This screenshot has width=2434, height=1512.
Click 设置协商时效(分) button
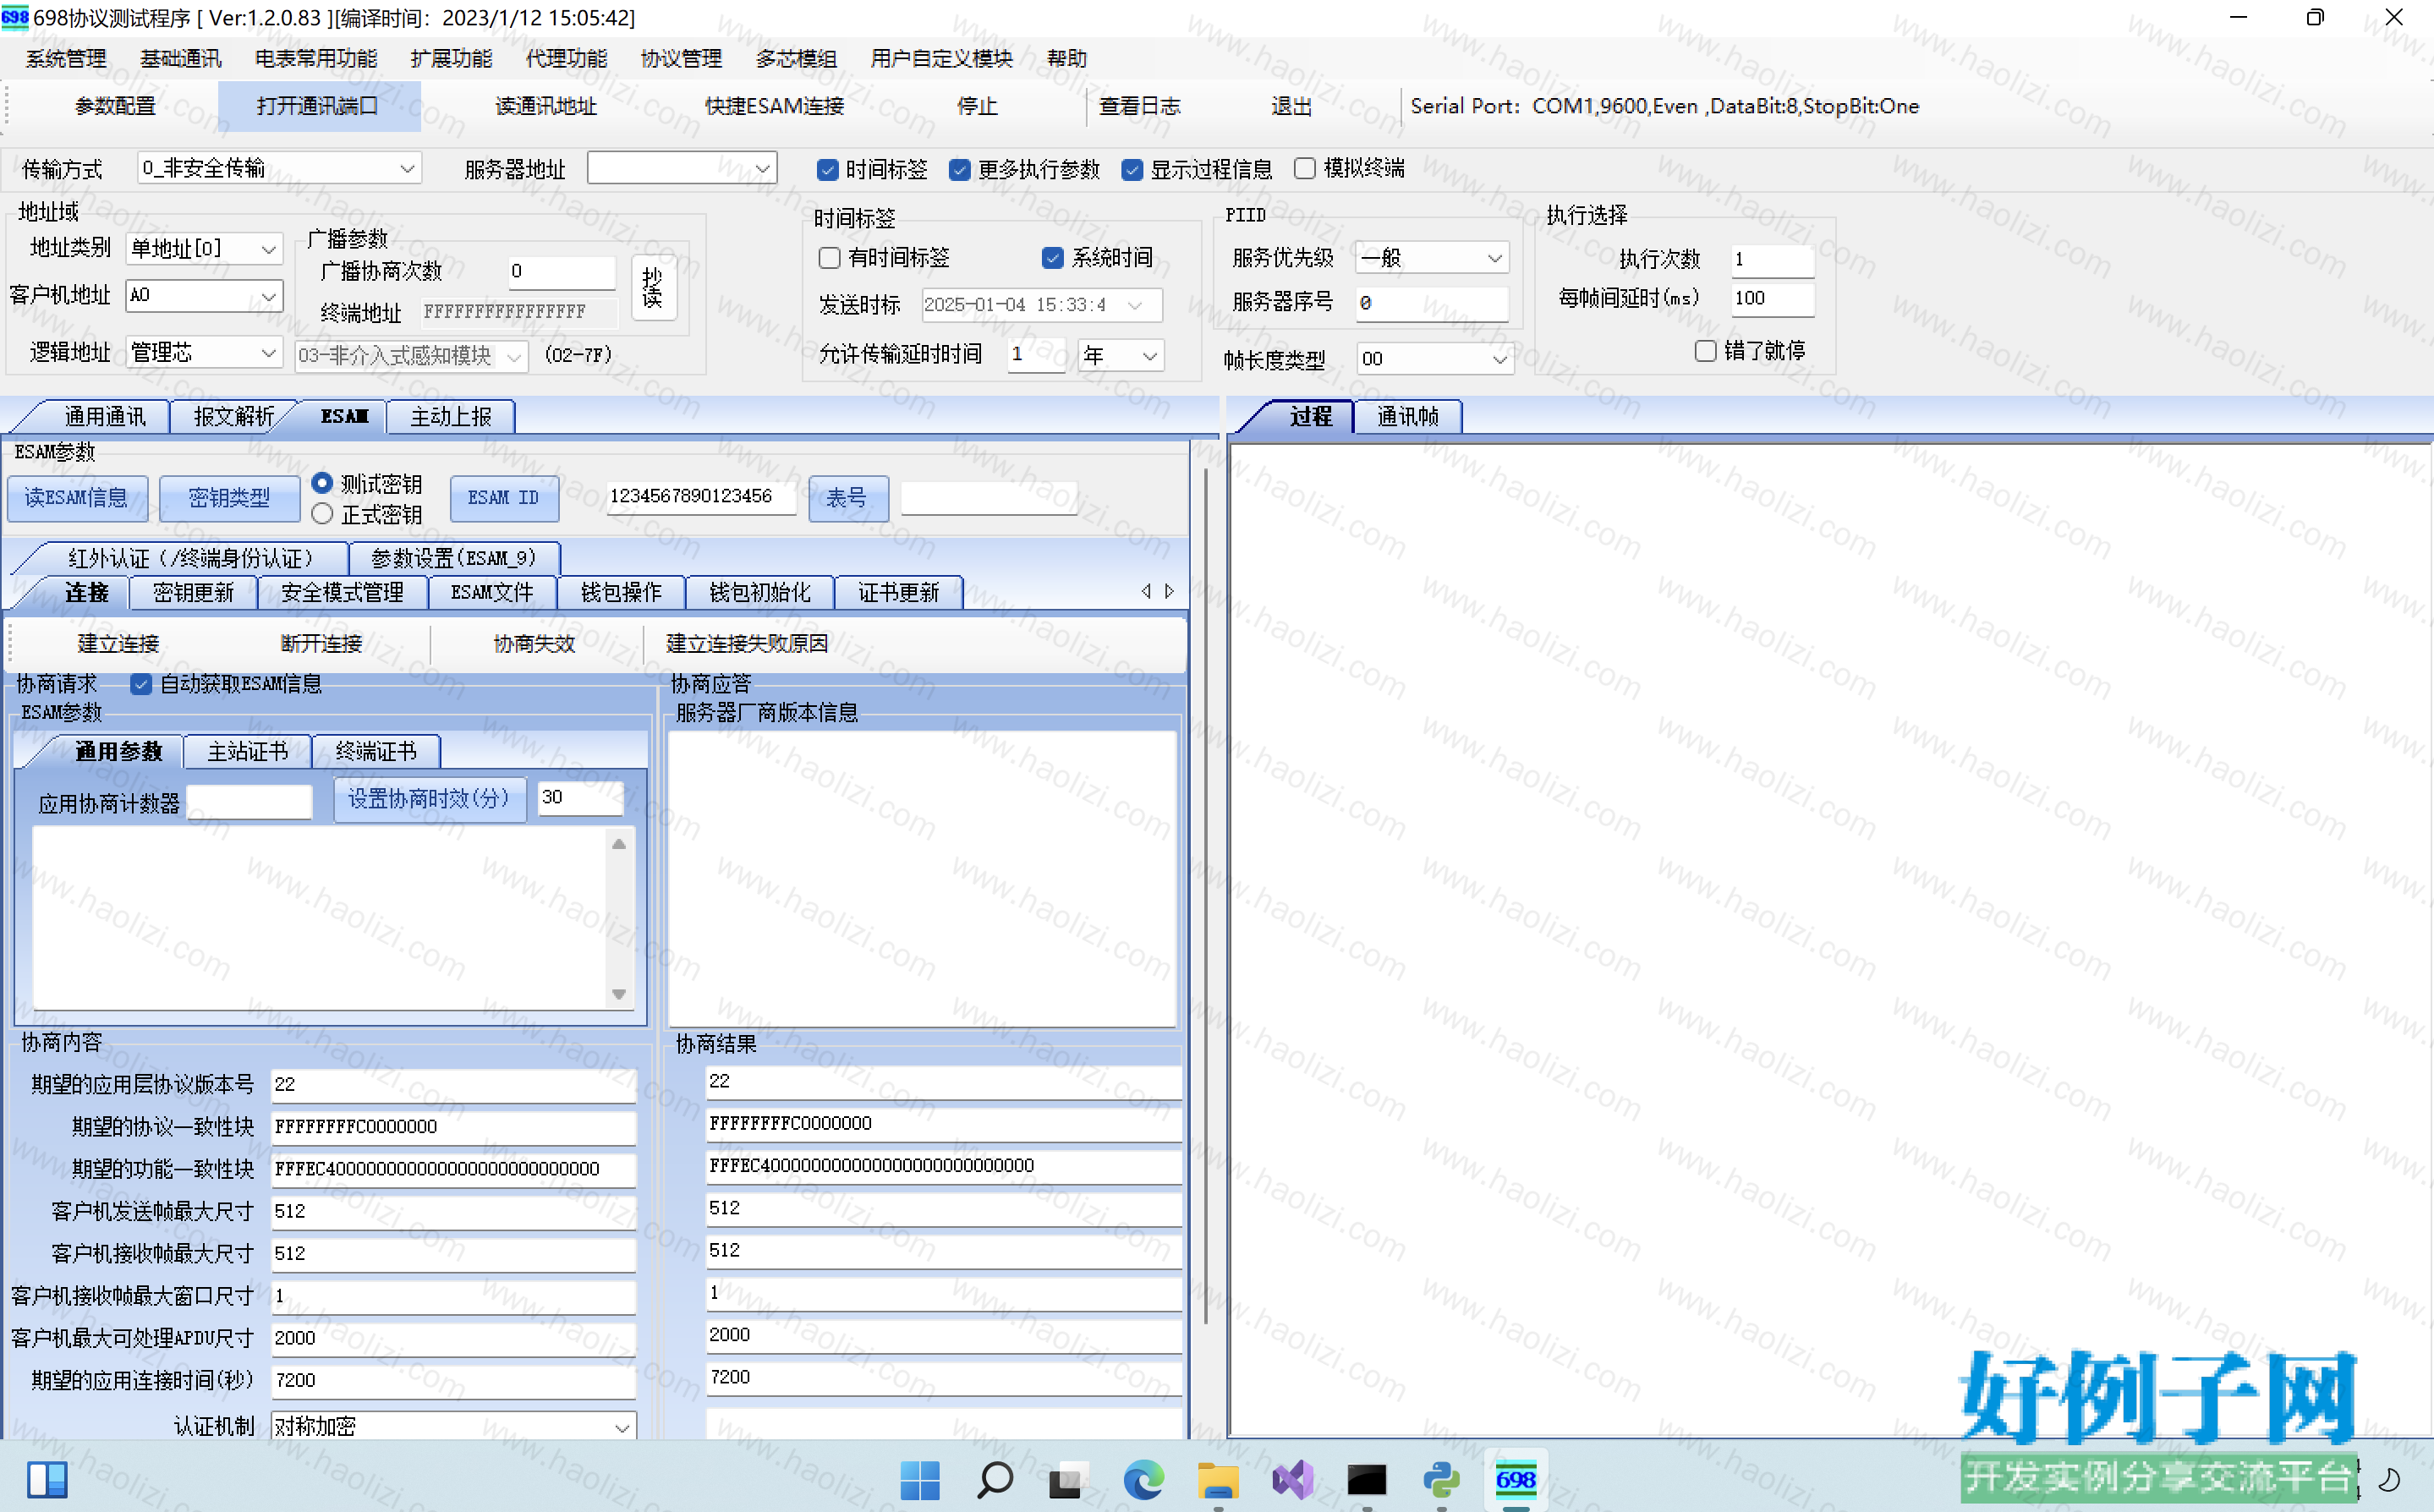click(430, 799)
